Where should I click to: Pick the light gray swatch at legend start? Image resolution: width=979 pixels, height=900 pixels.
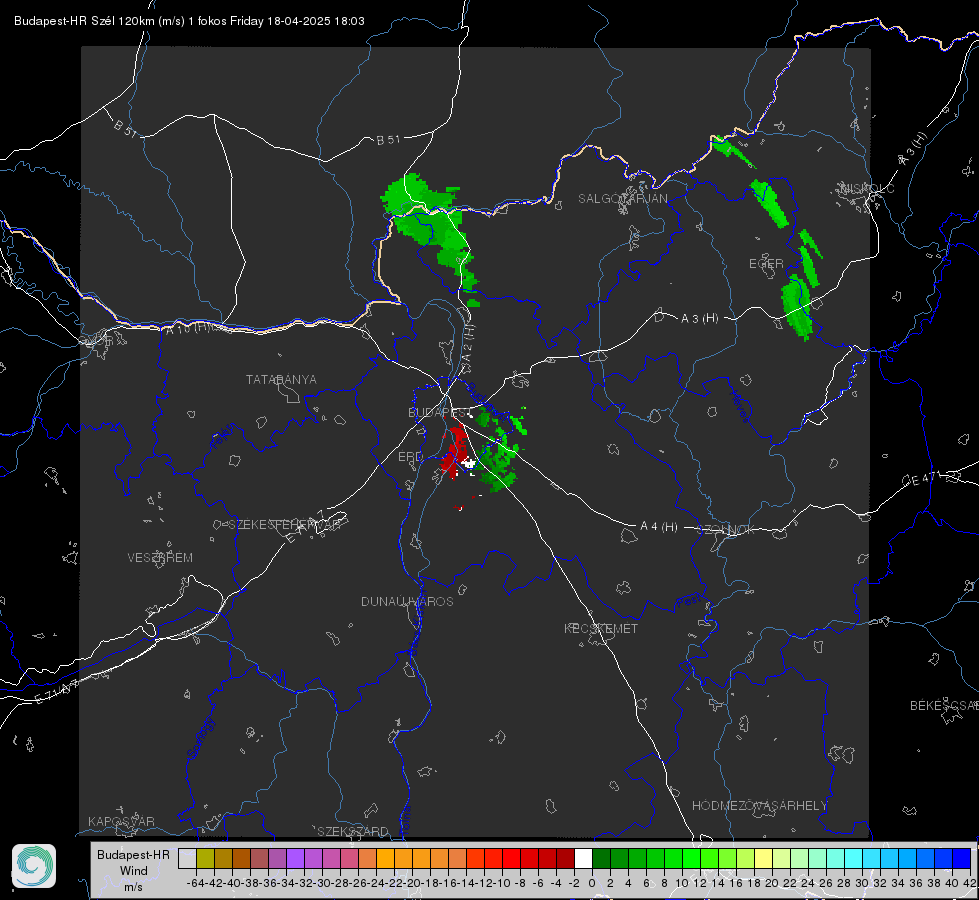187,858
